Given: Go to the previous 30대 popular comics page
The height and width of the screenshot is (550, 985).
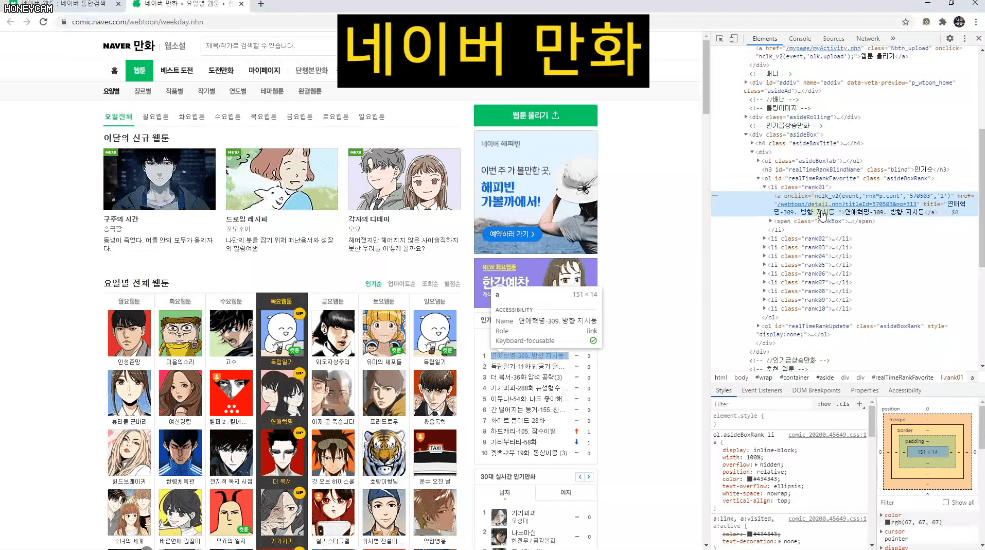Looking at the screenshot, I should [580, 477].
